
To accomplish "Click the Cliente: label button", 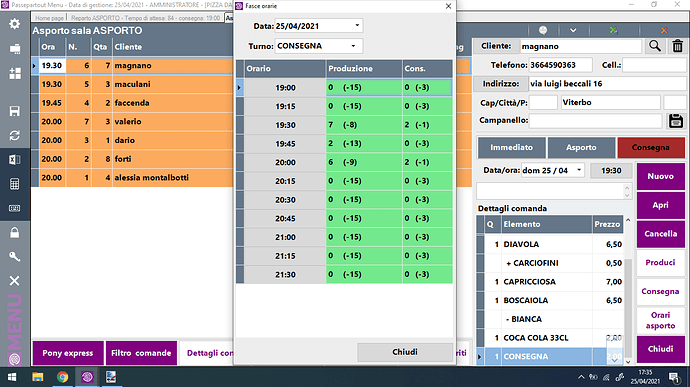I will pos(495,46).
